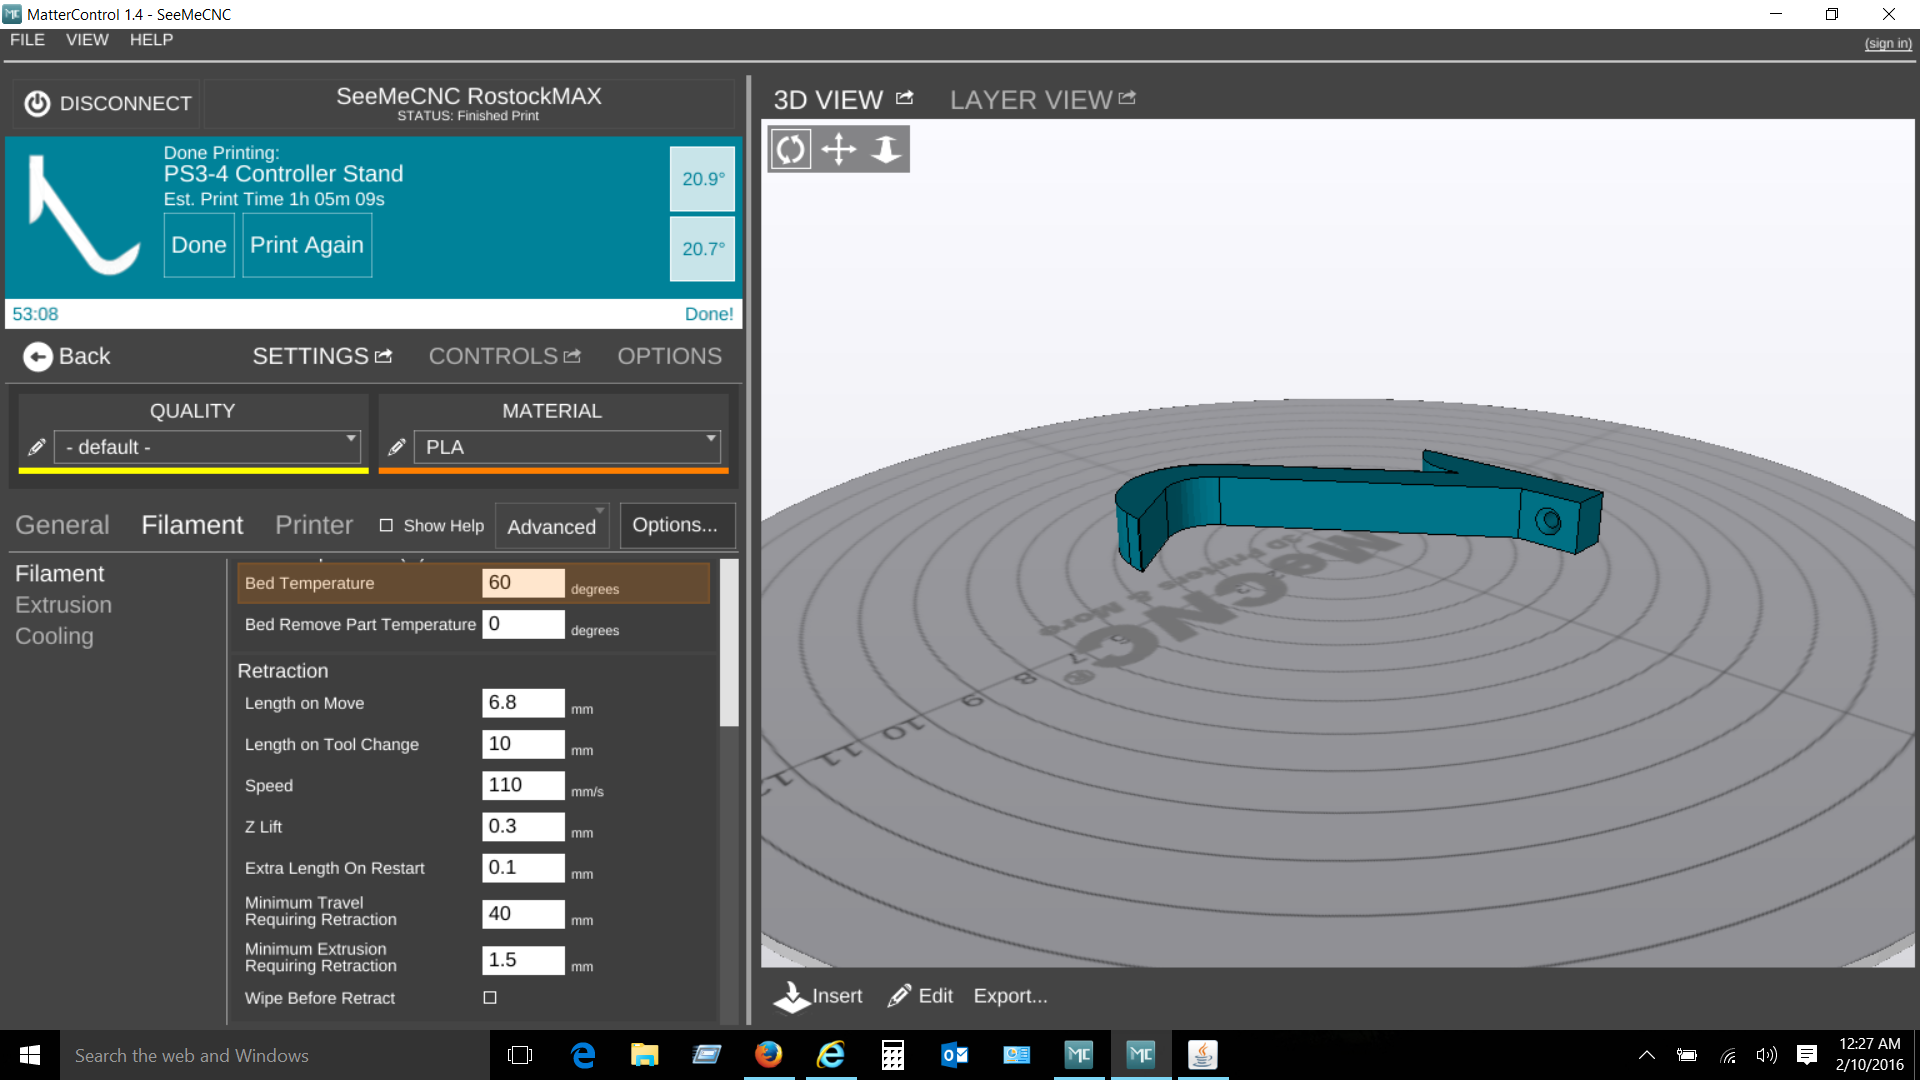1920x1080 pixels.
Task: Click the Print Again button
Action: click(307, 245)
